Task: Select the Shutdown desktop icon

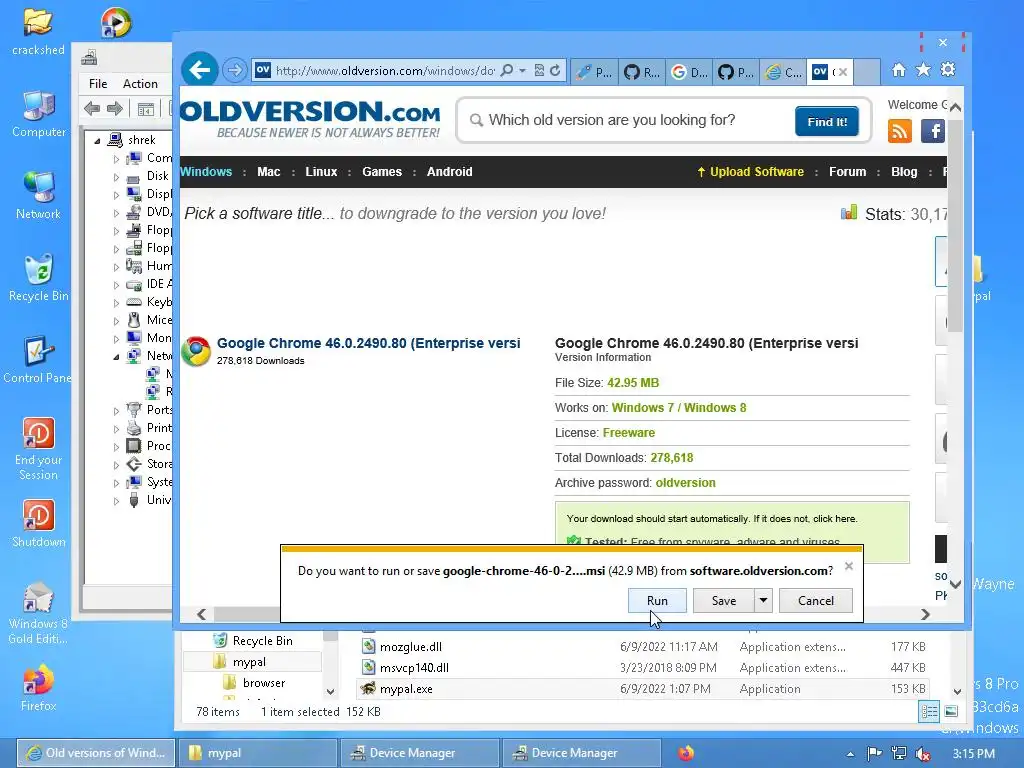Action: click(x=39, y=524)
